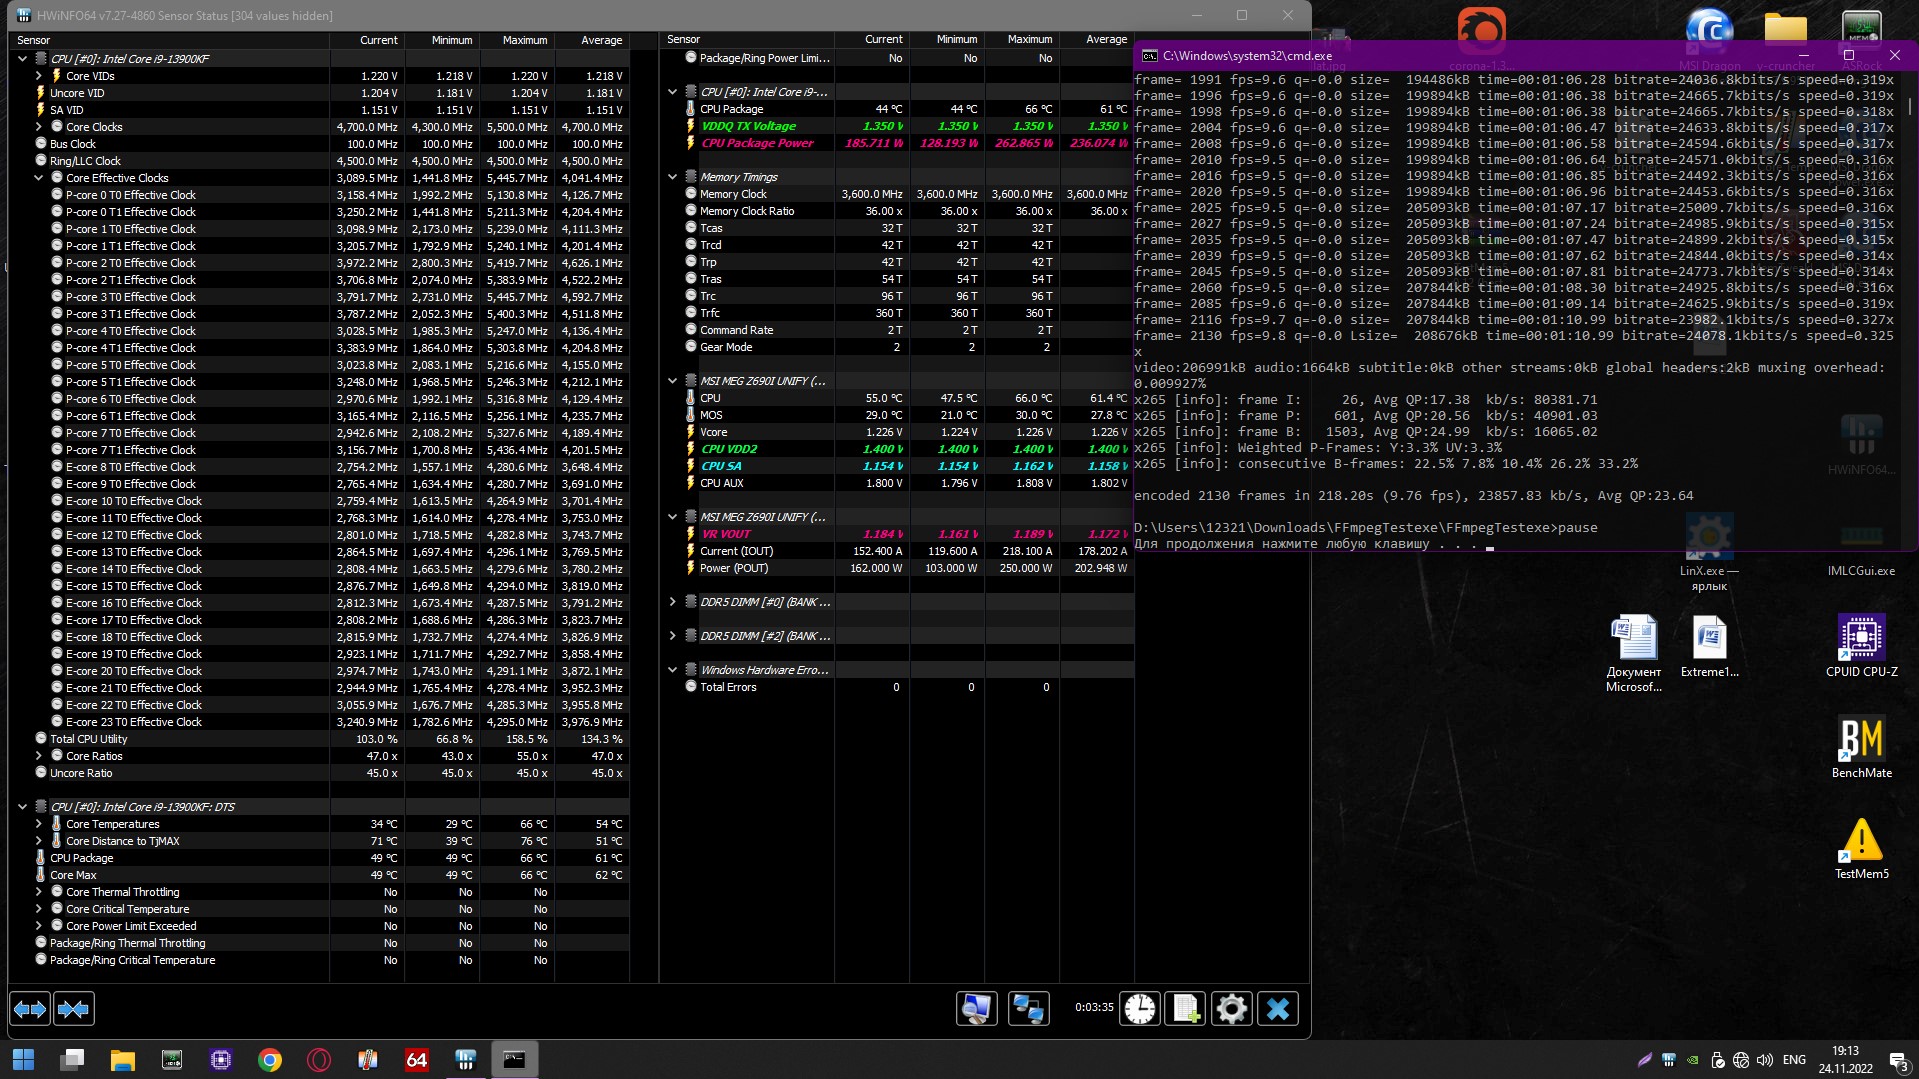This screenshot has width=1919, height=1079.
Task: Open CPU-Z from the taskbar
Action: [x=221, y=1059]
